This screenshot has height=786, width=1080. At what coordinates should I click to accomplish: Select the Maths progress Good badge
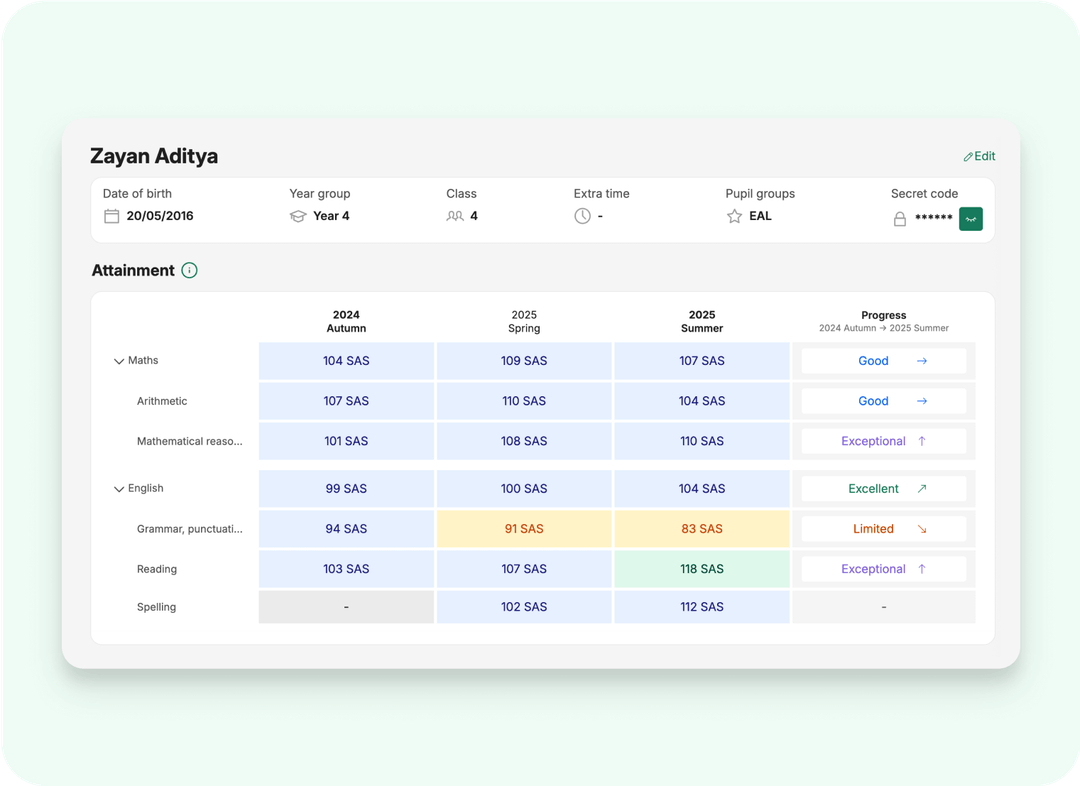[884, 361]
